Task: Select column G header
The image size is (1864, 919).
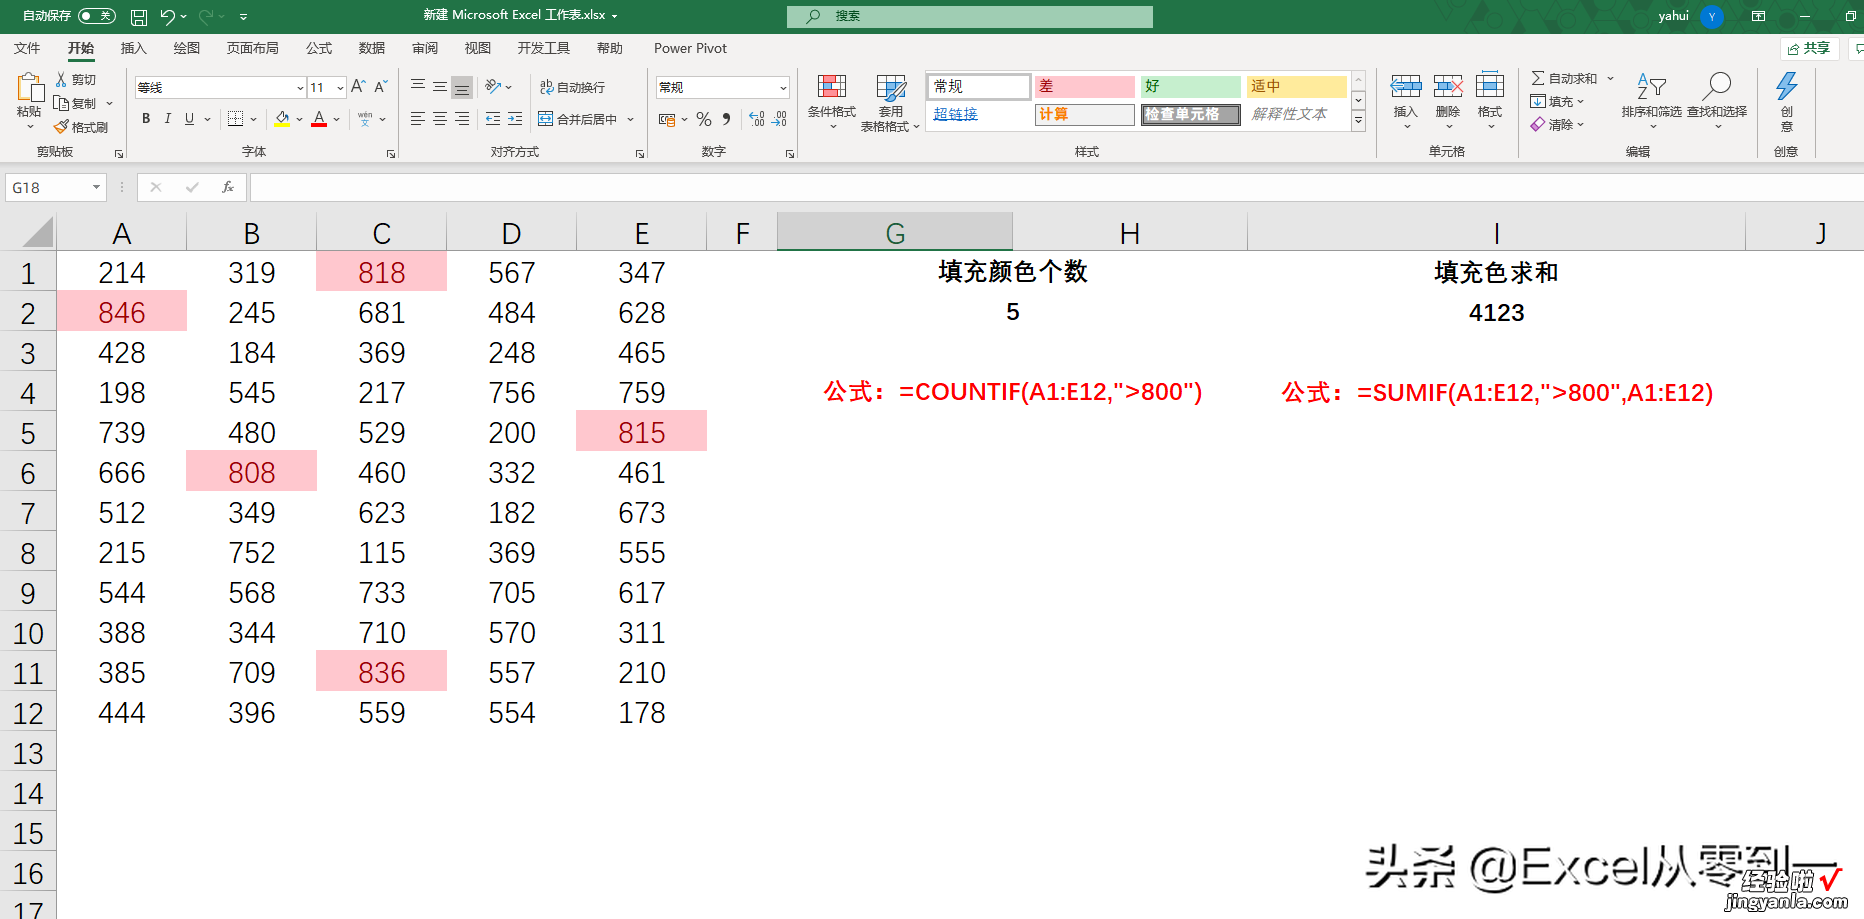Action: pos(895,233)
